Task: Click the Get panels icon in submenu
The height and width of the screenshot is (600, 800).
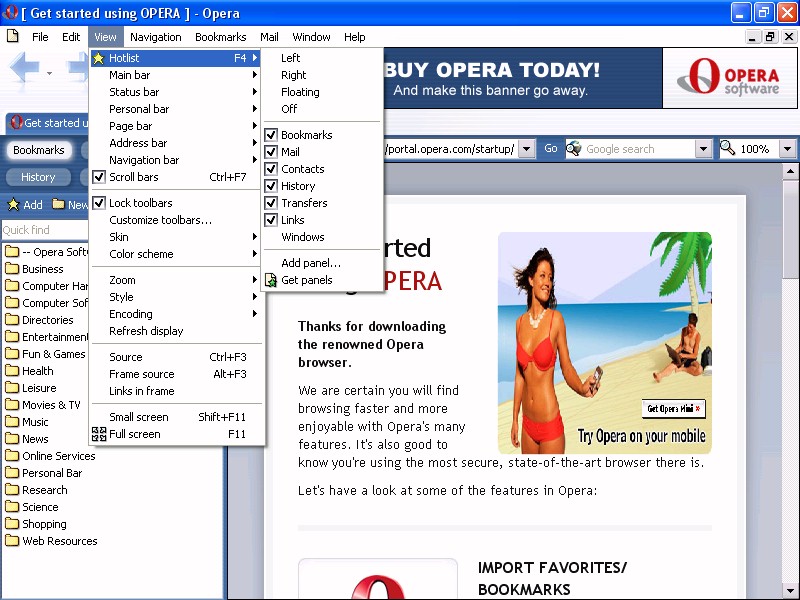Action: [x=271, y=280]
